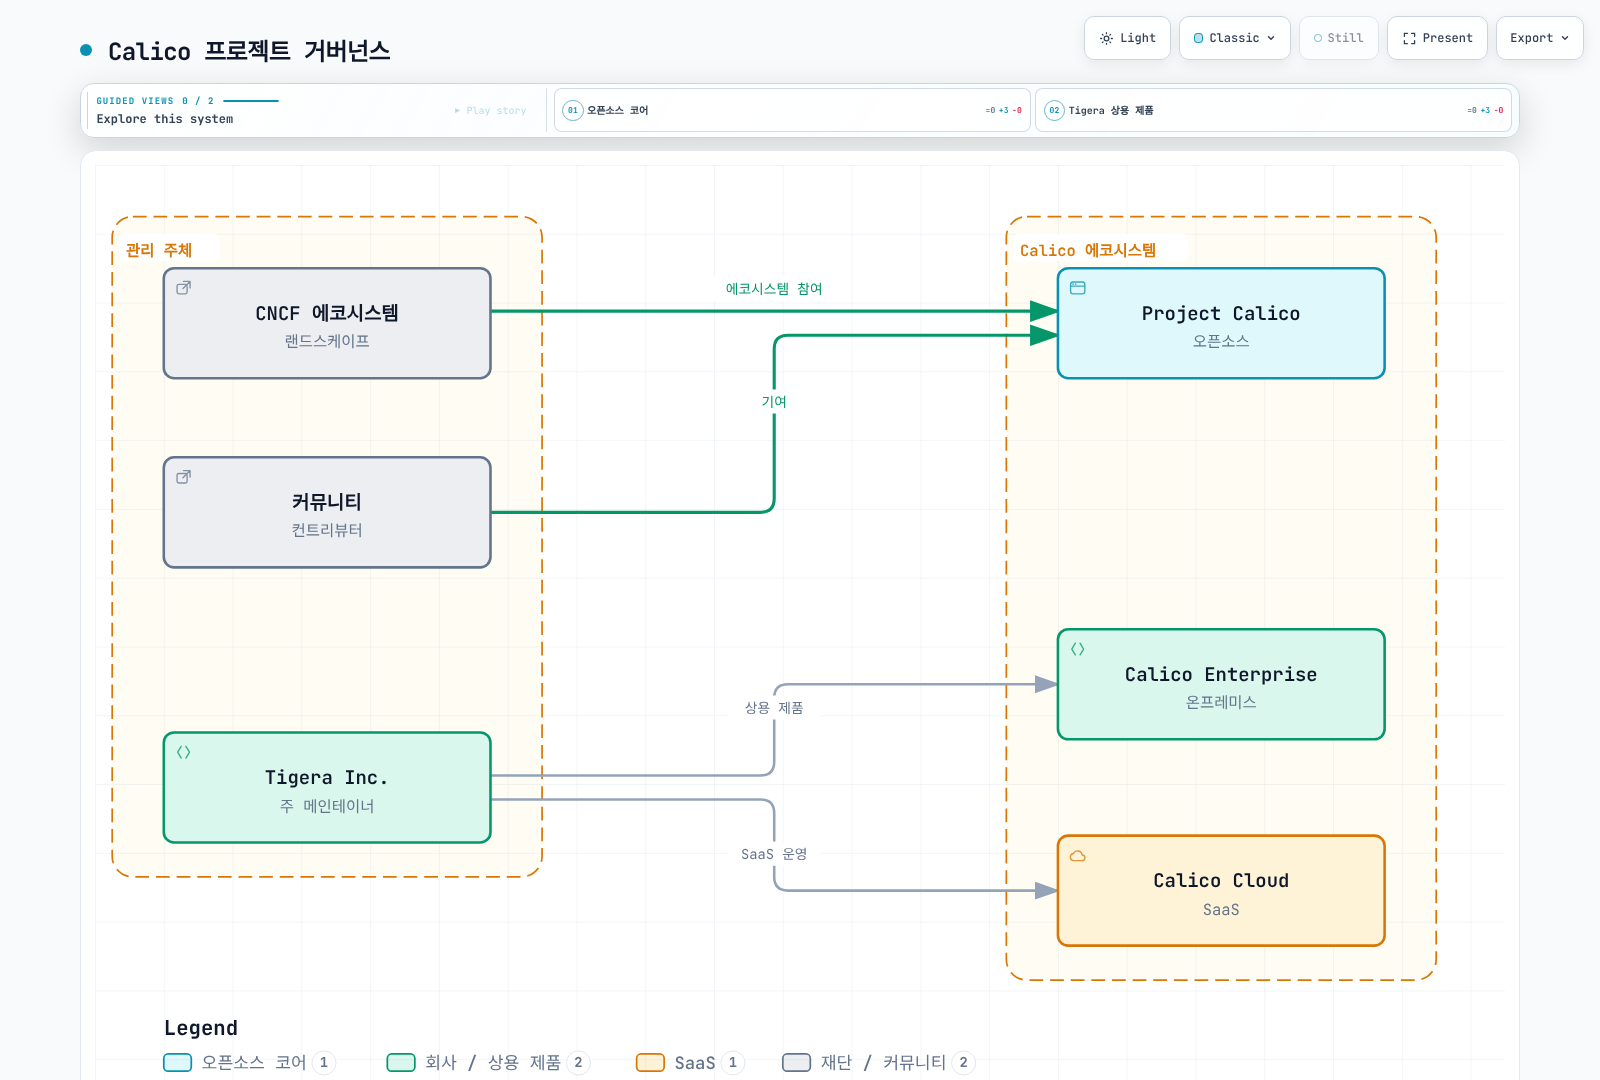
Task: Click the Explore this system text
Action: pyautogui.click(x=165, y=119)
